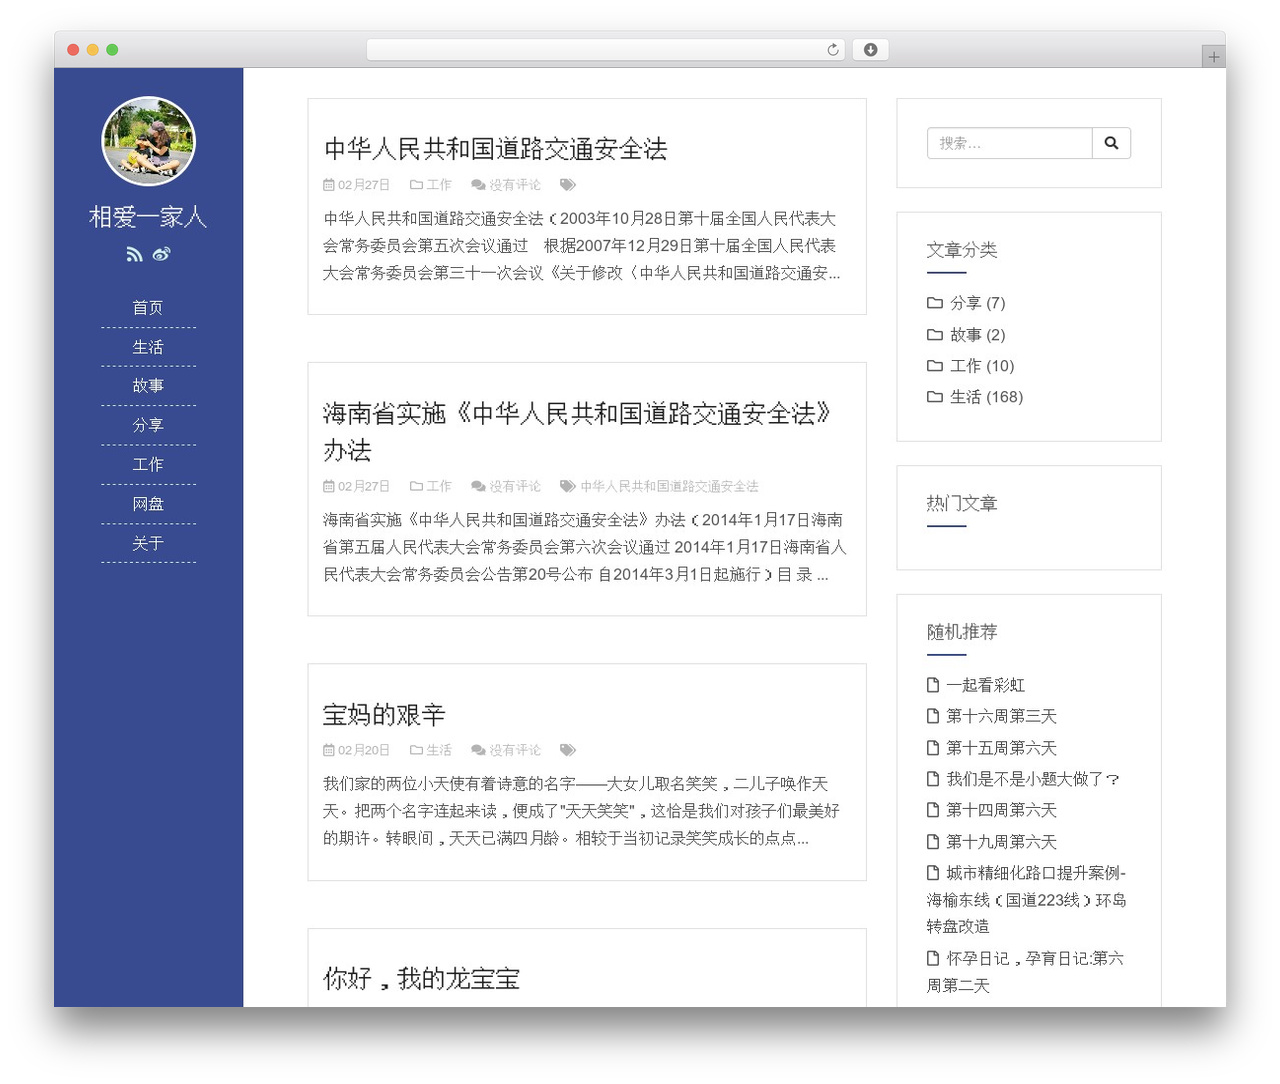Focus the 搜索 search input field
Screen dimensions: 1280x1084
1009,143
